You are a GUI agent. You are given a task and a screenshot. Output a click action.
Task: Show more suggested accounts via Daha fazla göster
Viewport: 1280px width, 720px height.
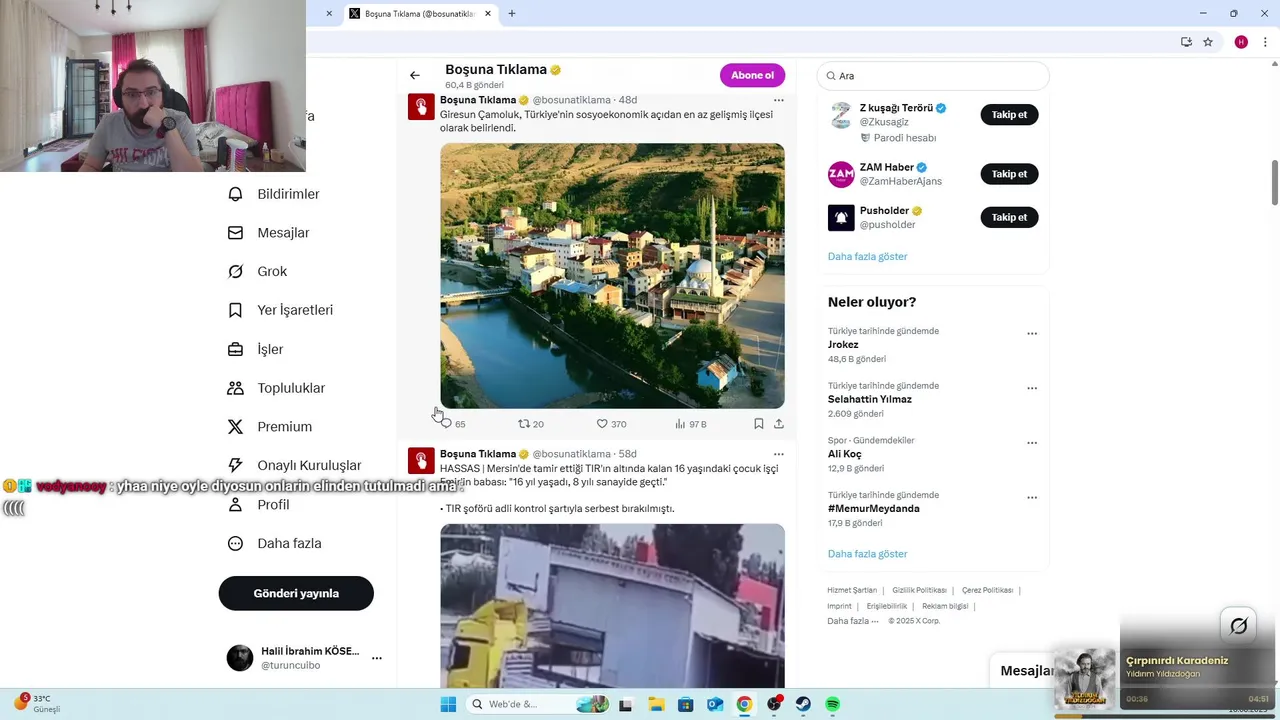tap(867, 257)
